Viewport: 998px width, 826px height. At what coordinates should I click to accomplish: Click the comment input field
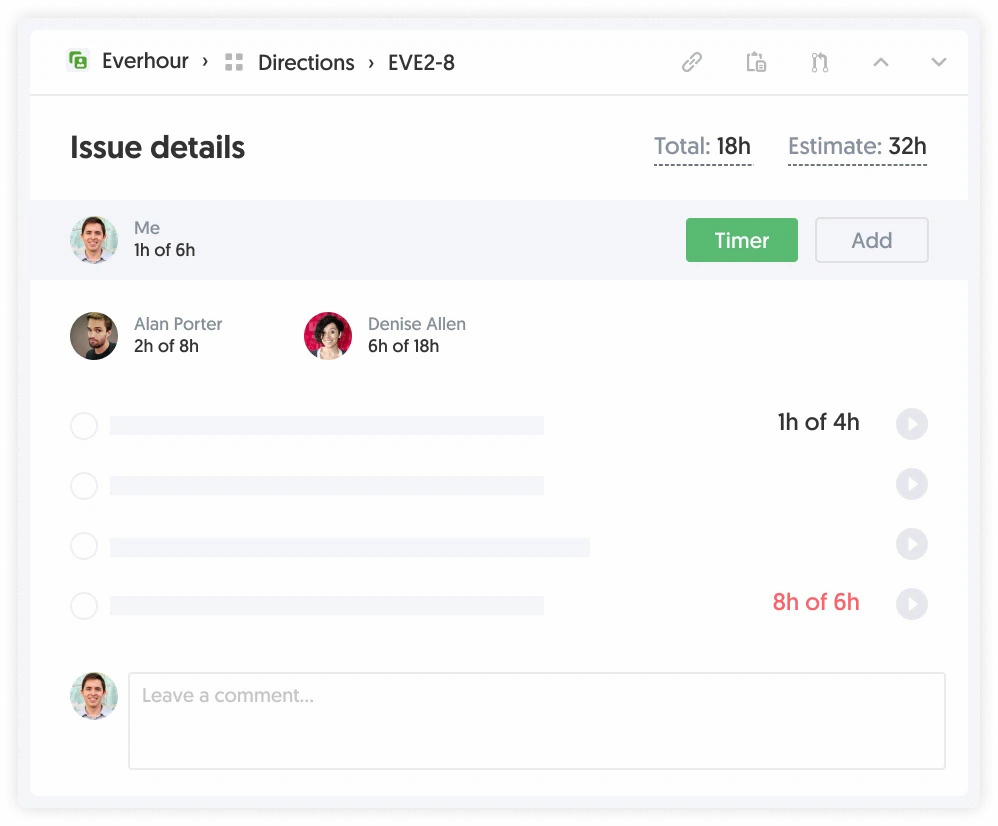537,720
